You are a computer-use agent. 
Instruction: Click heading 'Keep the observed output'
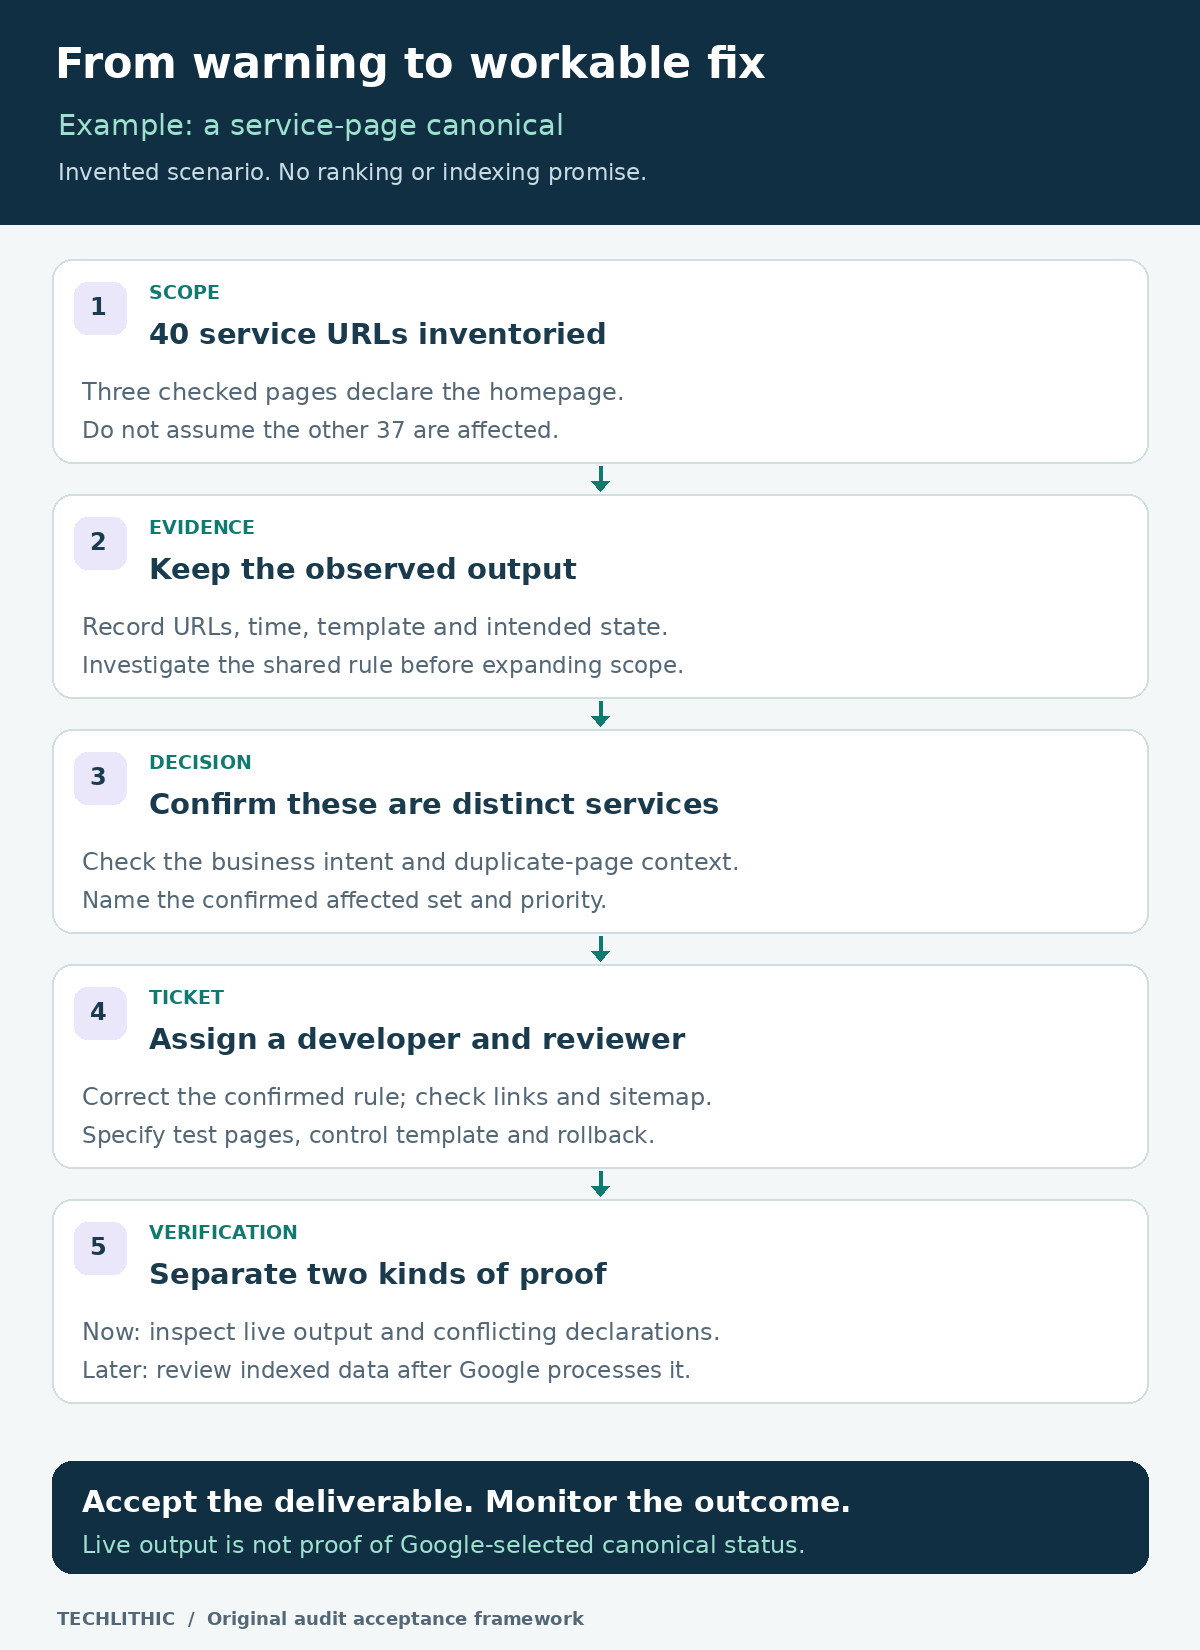click(x=362, y=569)
